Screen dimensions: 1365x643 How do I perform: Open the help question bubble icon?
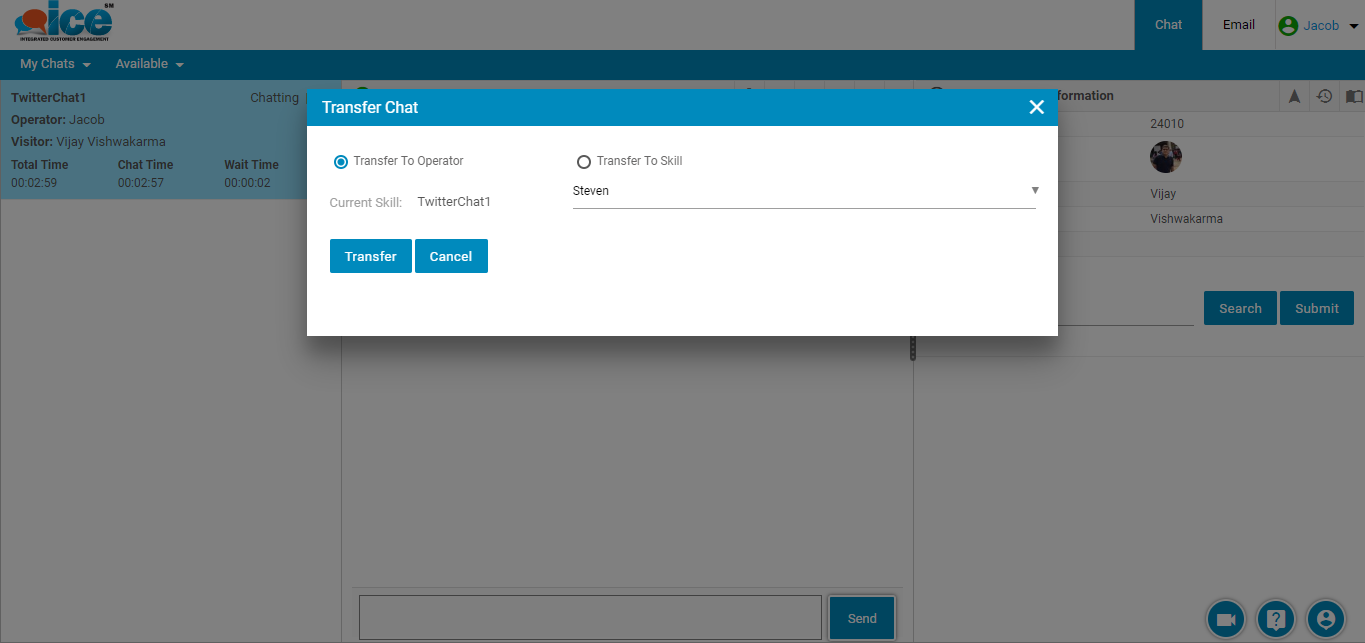(1276, 619)
